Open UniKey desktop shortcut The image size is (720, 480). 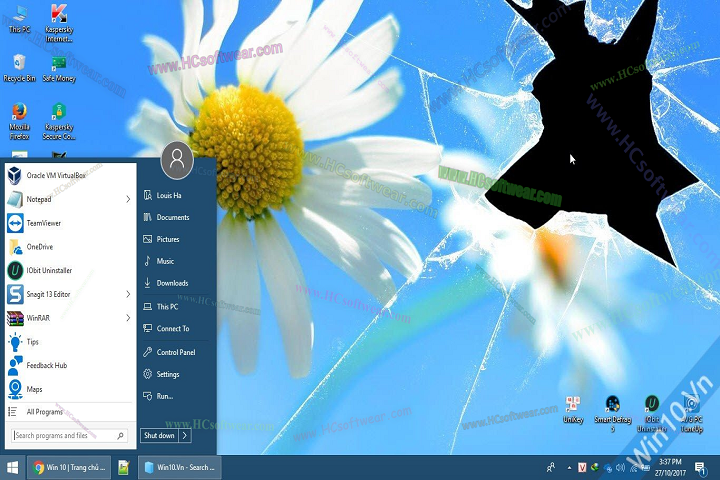tap(573, 410)
